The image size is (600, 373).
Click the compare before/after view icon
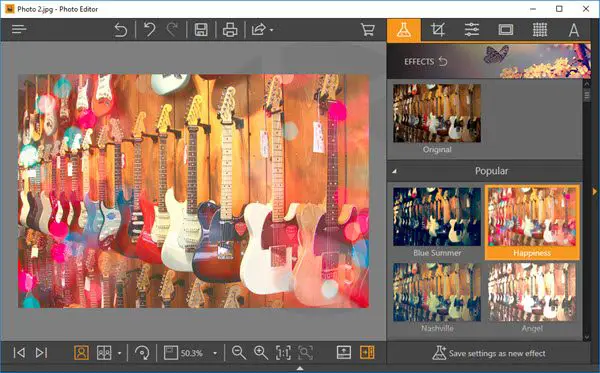point(104,353)
